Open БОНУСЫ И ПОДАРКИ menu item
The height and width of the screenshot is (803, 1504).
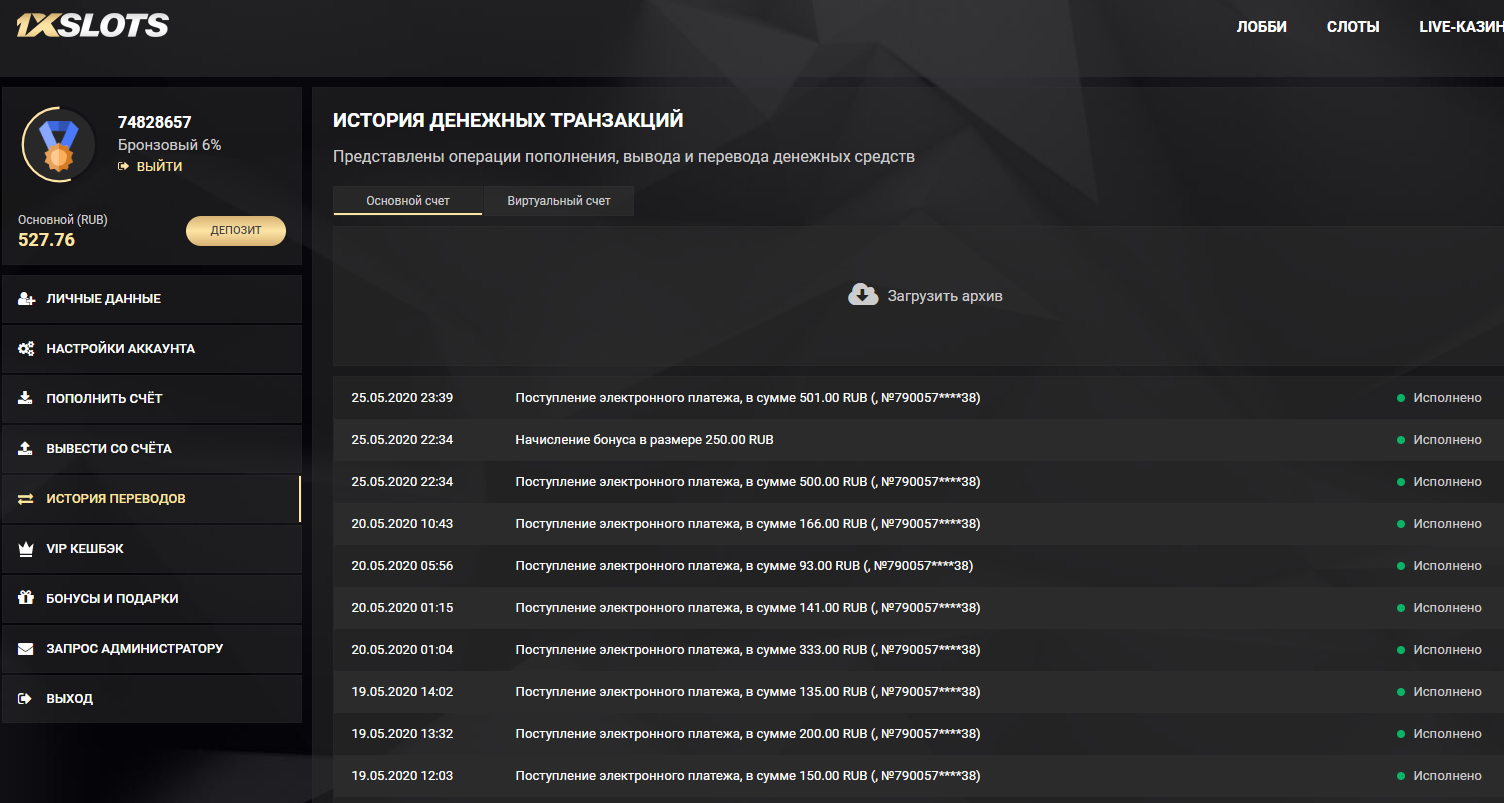pyautogui.click(x=152, y=599)
